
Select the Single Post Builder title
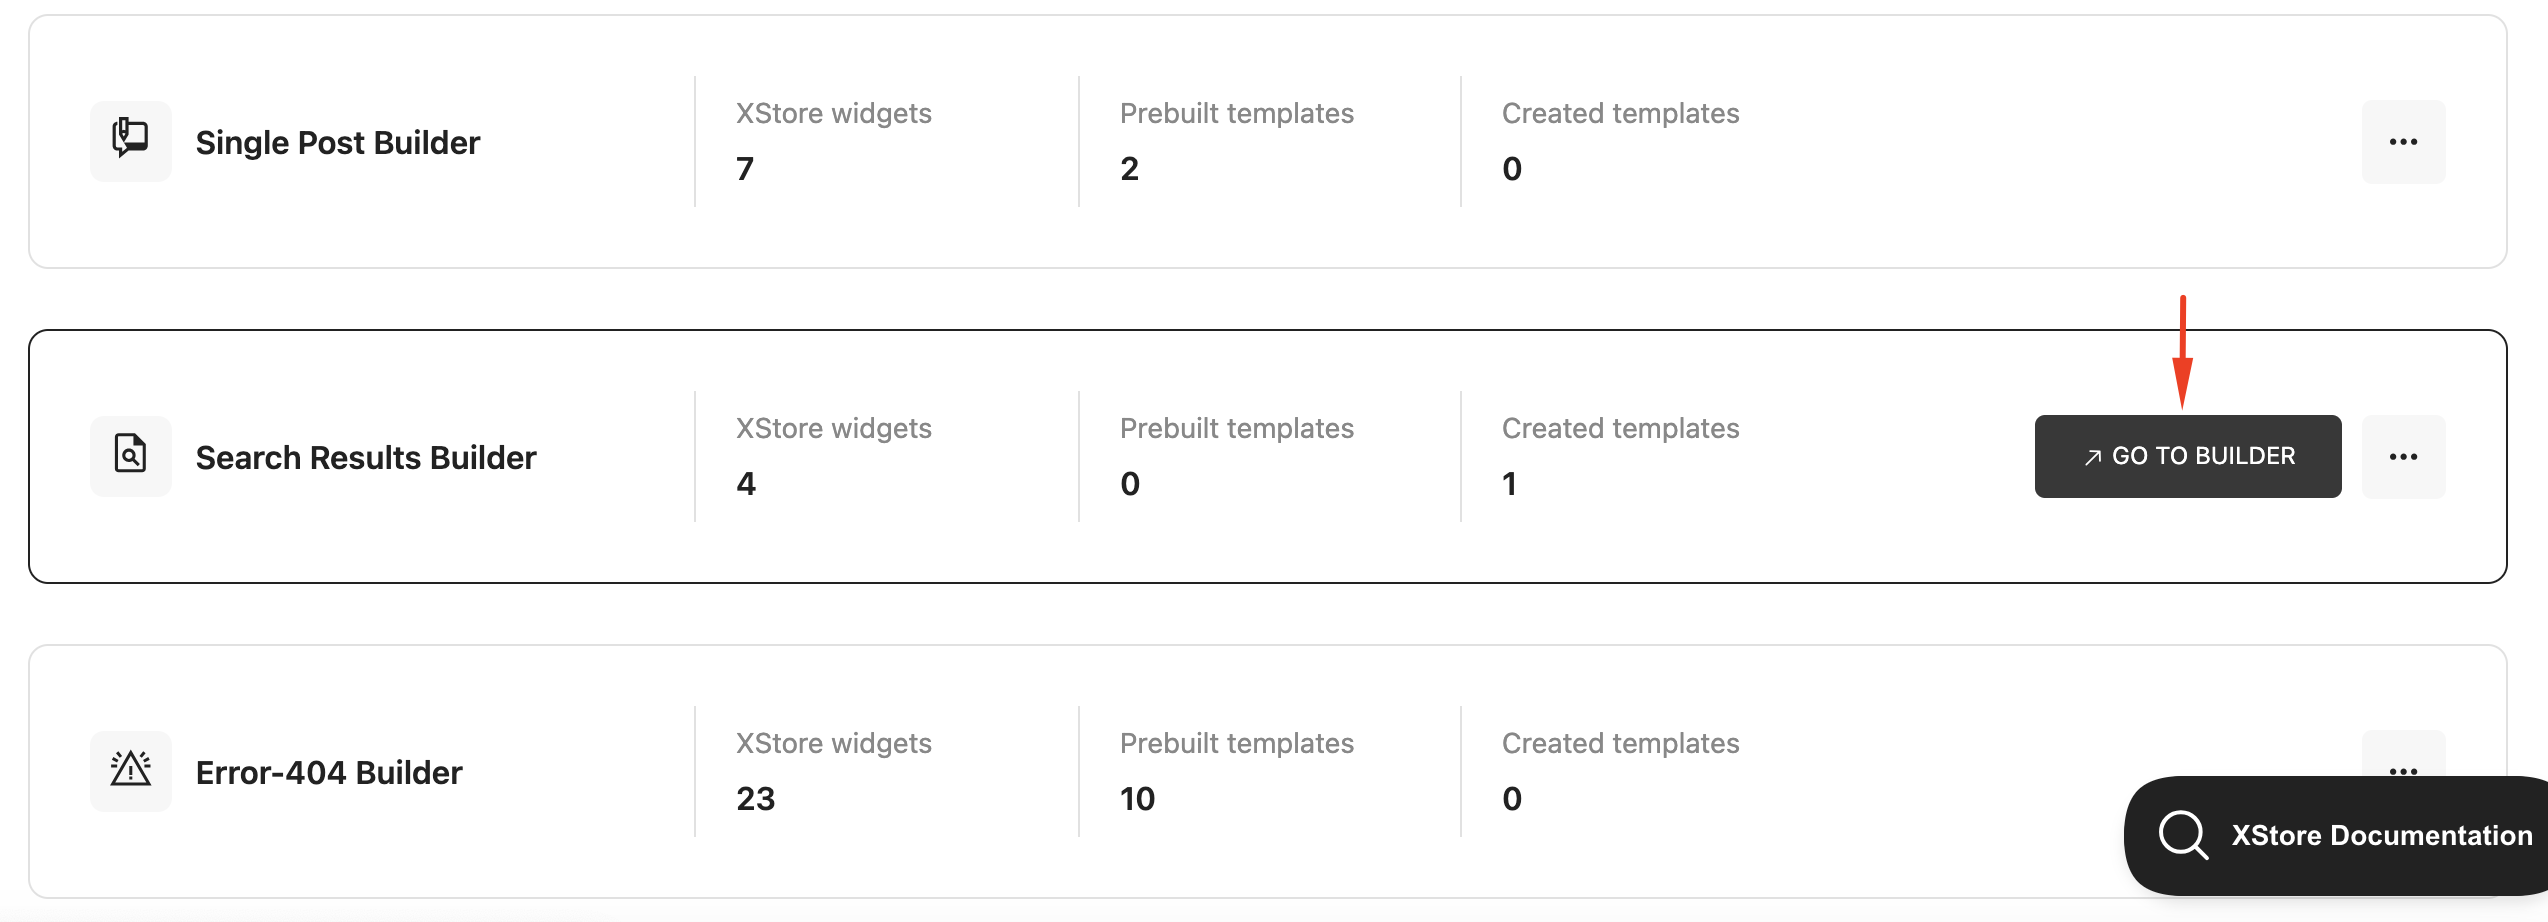(x=338, y=143)
